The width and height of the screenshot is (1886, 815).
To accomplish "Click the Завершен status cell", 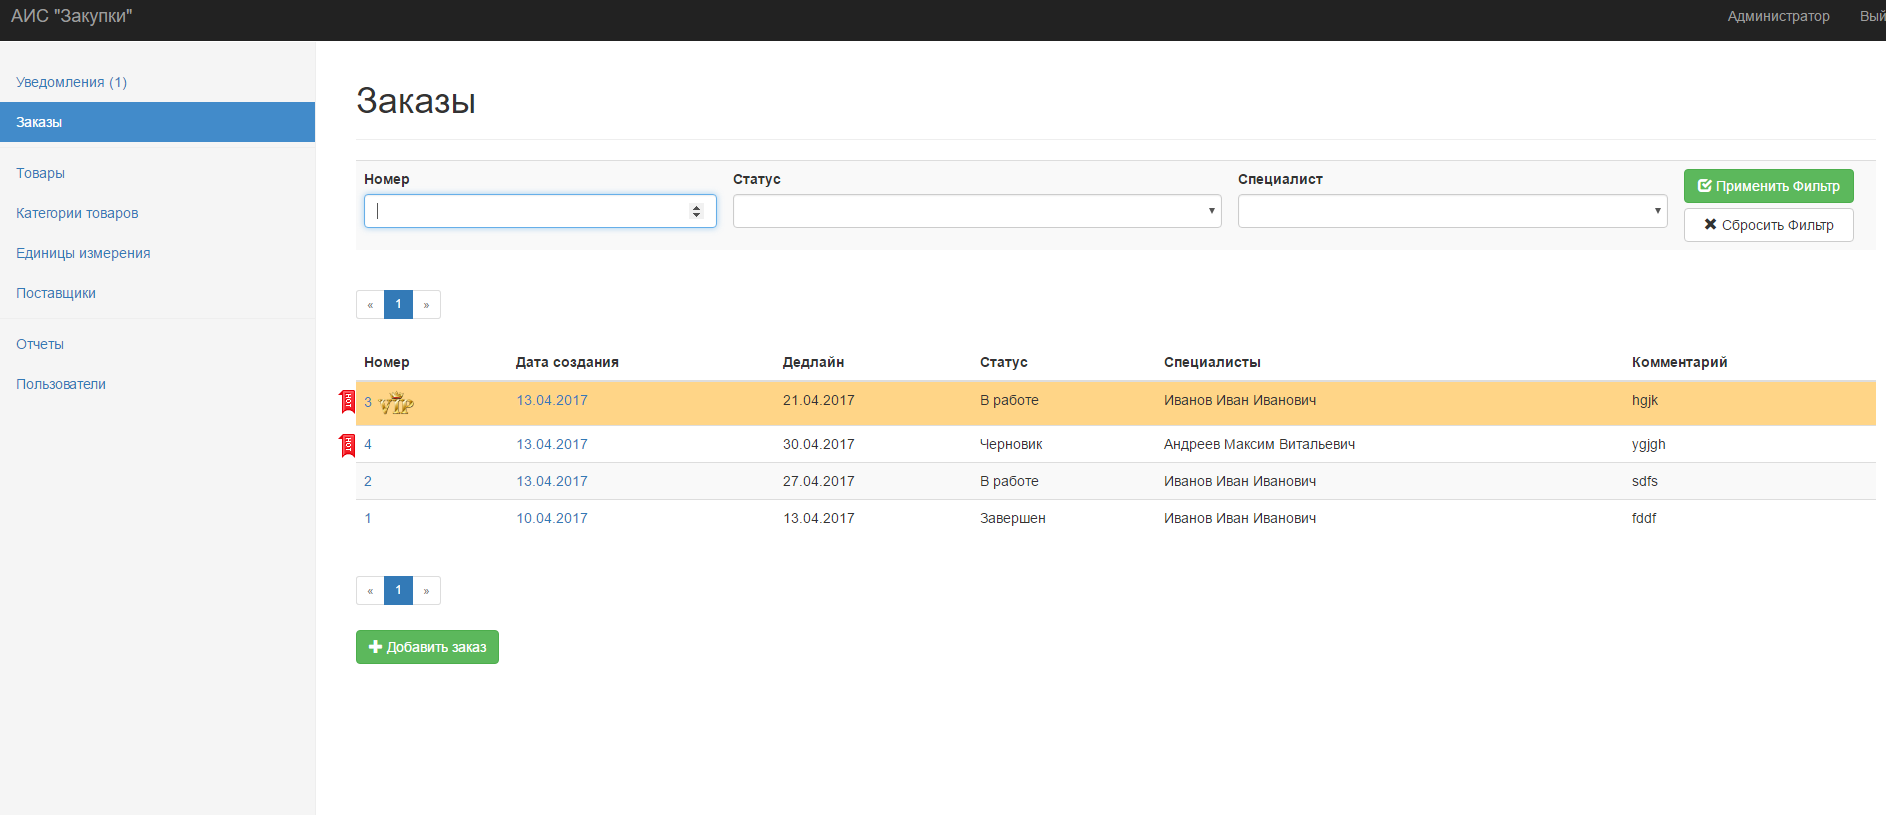I will pyautogui.click(x=1013, y=518).
